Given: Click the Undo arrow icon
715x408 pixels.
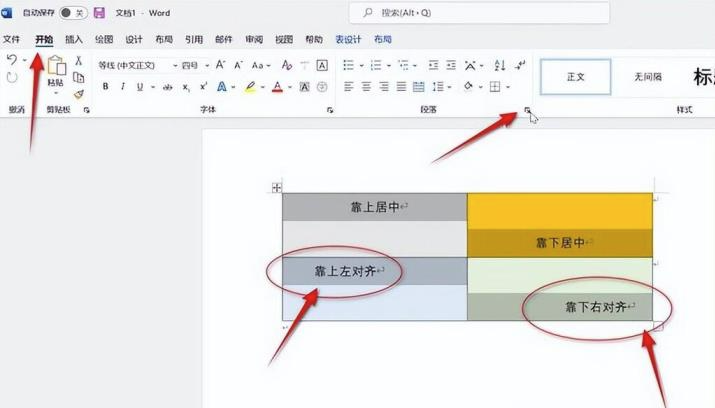Looking at the screenshot, I should [11, 62].
